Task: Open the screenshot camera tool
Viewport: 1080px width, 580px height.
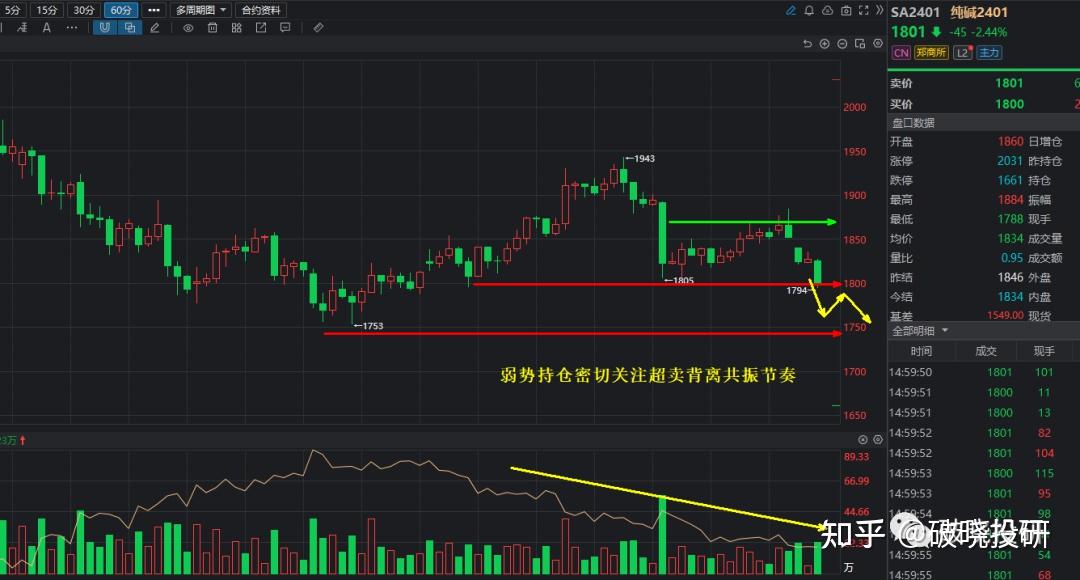Action: [845, 10]
